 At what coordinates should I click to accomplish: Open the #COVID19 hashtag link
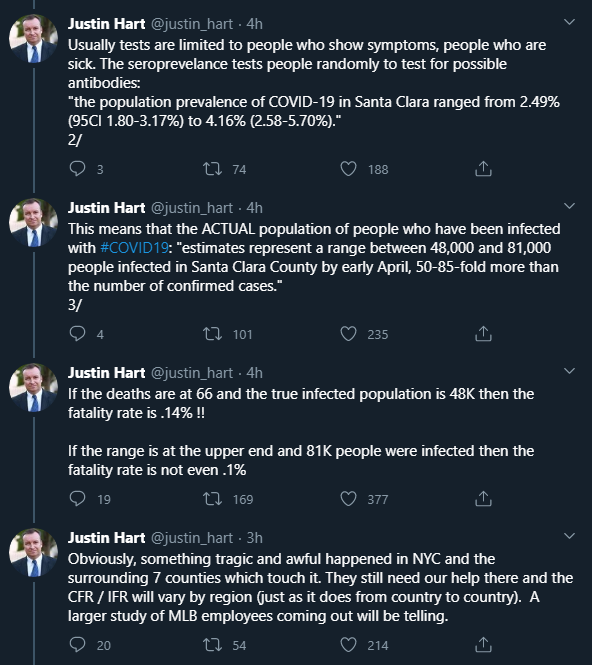pos(134,247)
